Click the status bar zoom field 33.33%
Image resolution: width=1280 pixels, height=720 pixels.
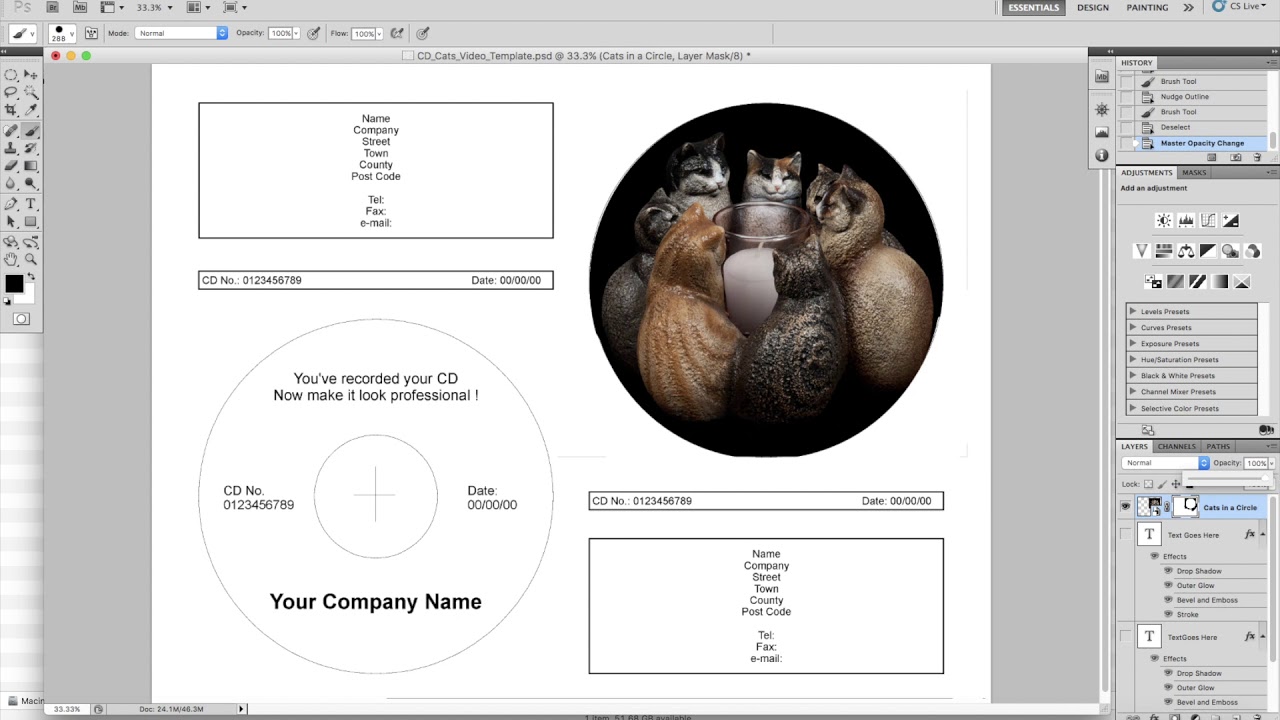click(x=67, y=709)
